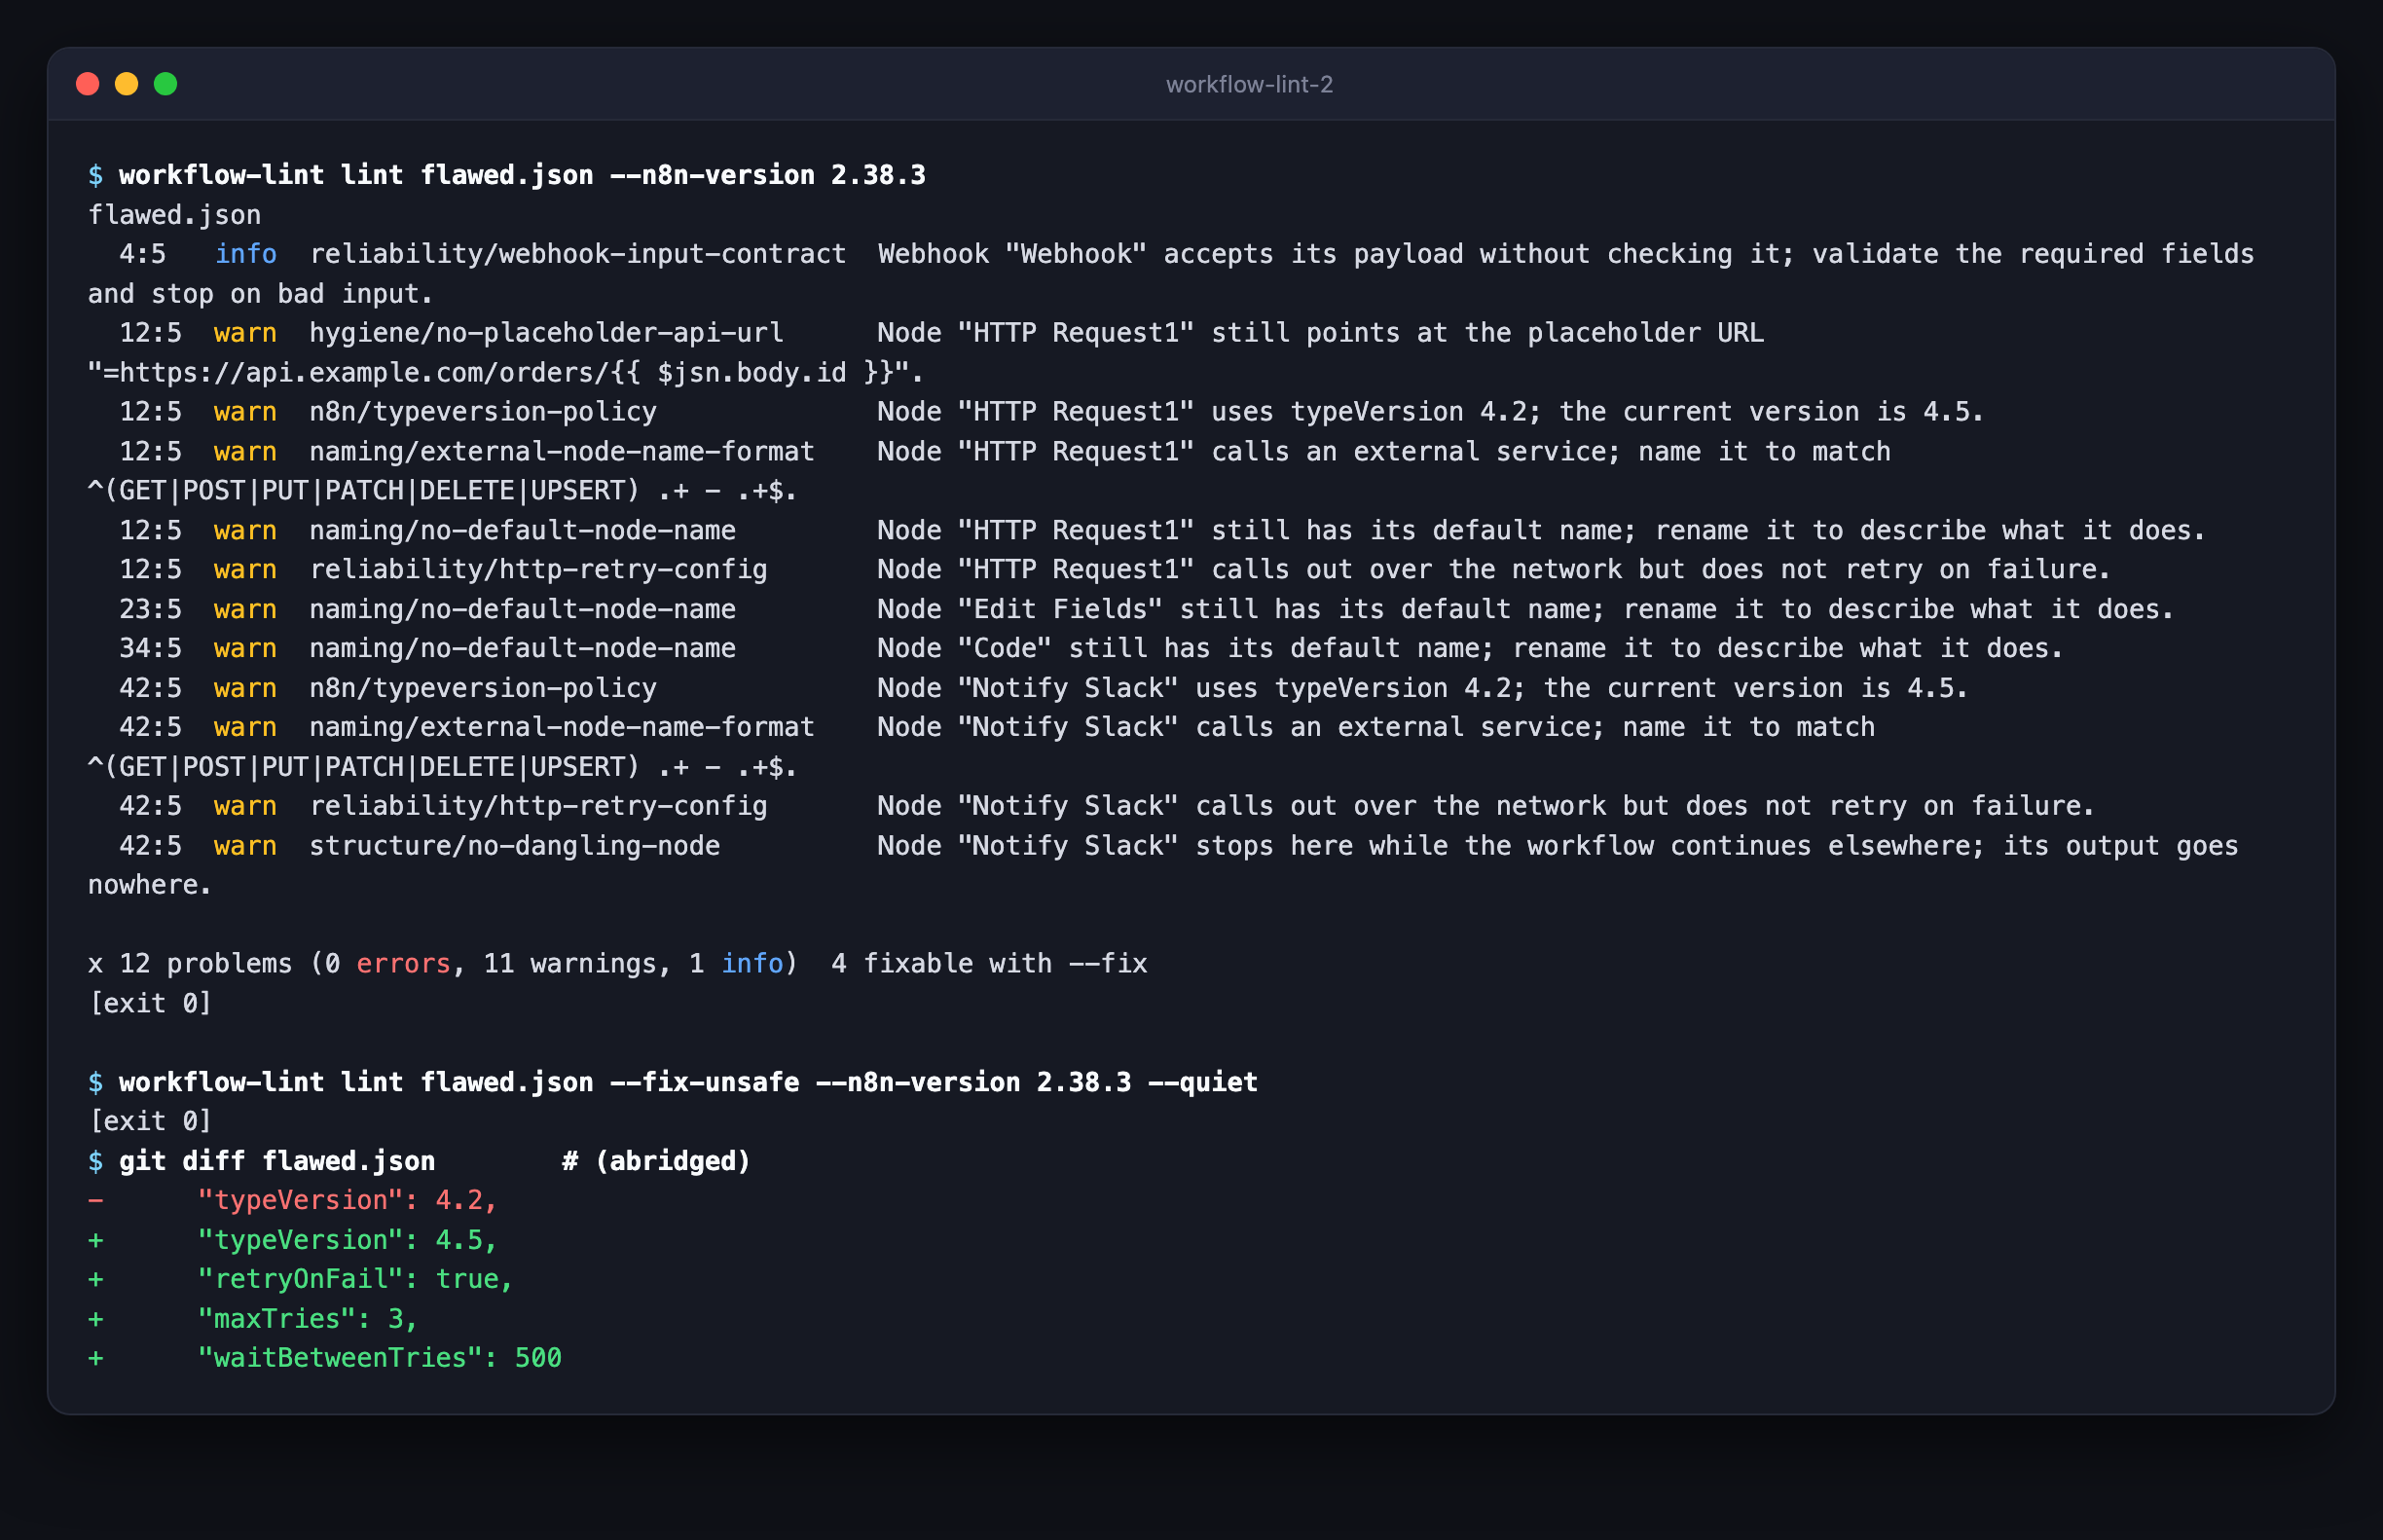This screenshot has width=2383, height=1540.
Task: Click 'naming/external-node-name-format' rule for Notify Slack
Action: coord(562,728)
